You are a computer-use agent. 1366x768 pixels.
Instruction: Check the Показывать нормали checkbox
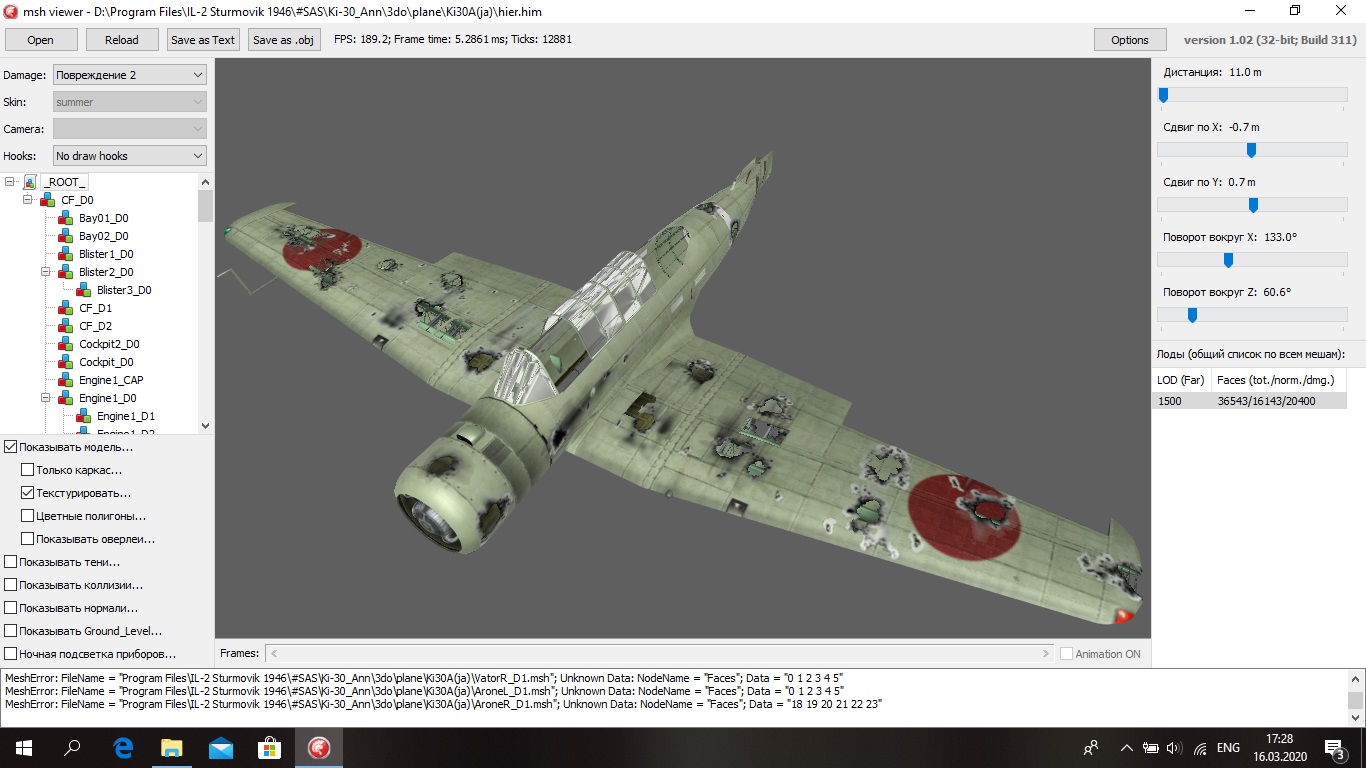[11, 608]
